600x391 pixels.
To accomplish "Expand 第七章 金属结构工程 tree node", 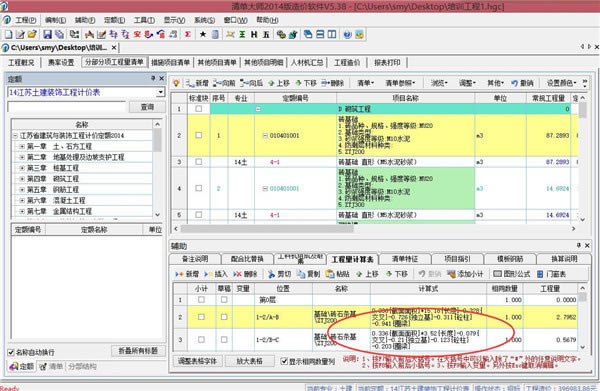I will 22,211.
